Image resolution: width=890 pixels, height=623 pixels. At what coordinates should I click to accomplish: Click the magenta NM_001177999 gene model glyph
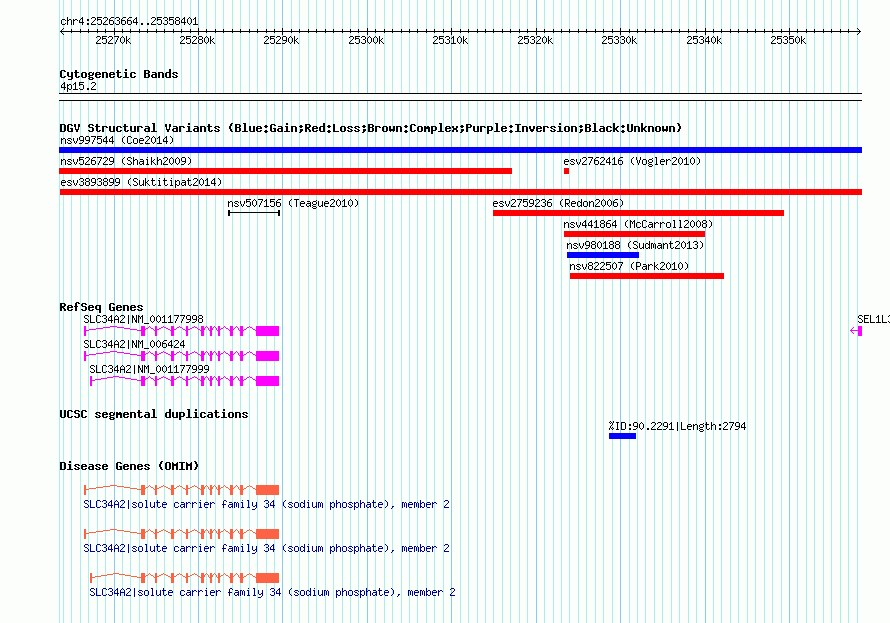pyautogui.click(x=184, y=381)
